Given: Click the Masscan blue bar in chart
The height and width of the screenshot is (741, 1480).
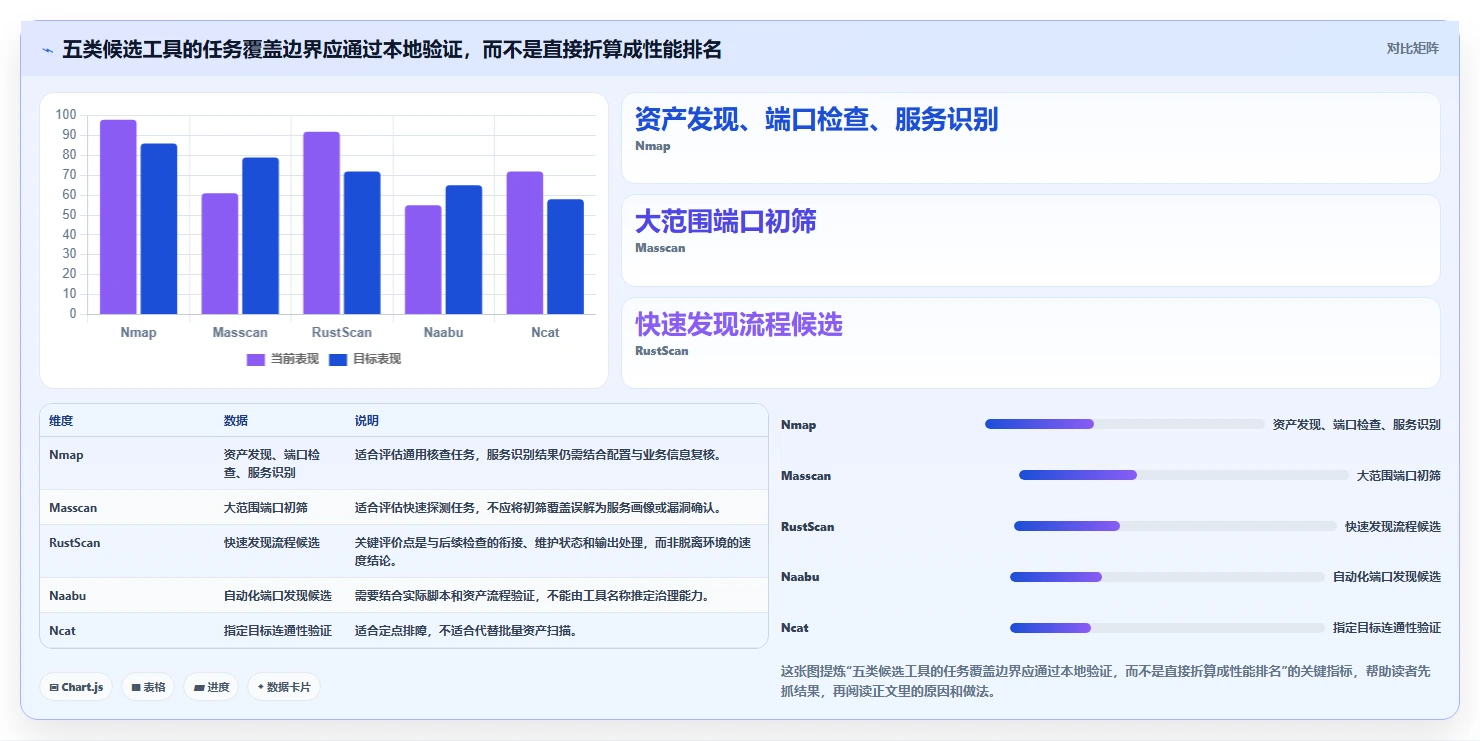Looking at the screenshot, I should (260, 236).
